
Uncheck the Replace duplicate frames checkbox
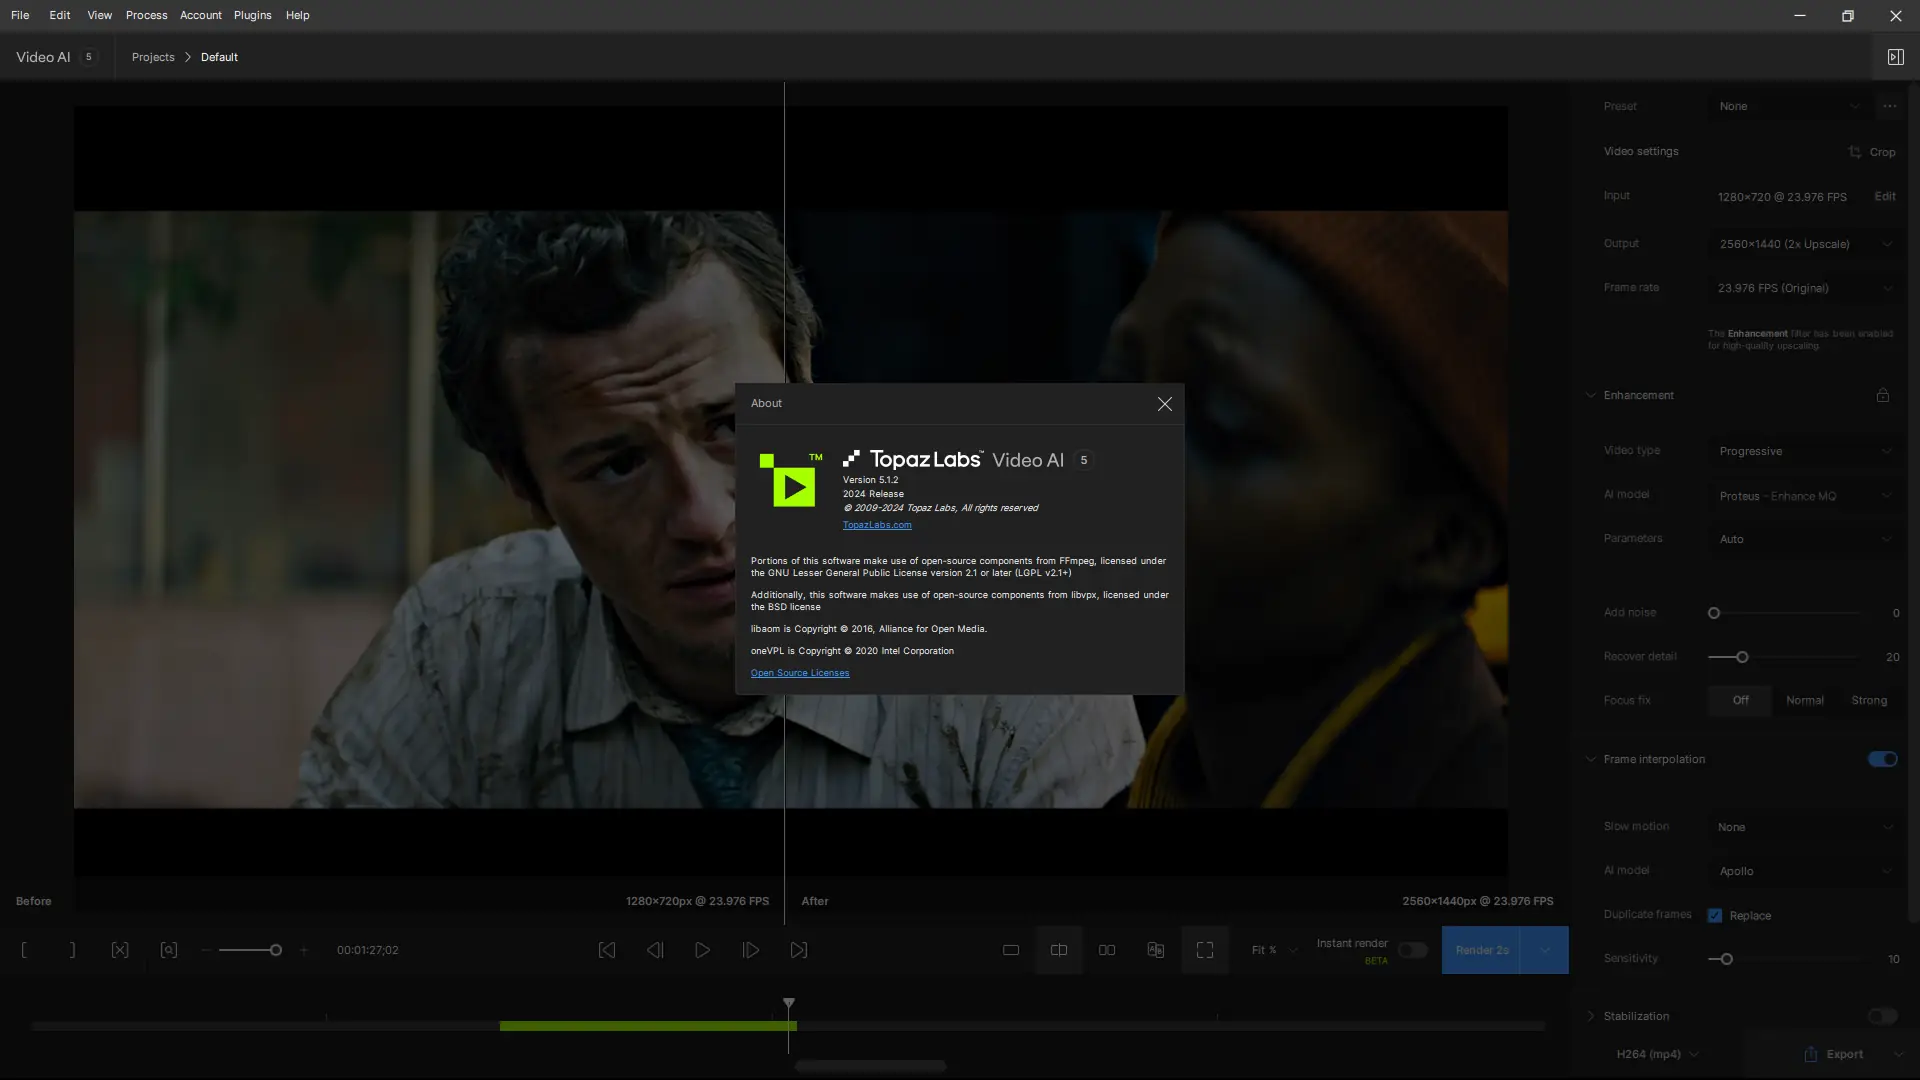click(1715, 915)
